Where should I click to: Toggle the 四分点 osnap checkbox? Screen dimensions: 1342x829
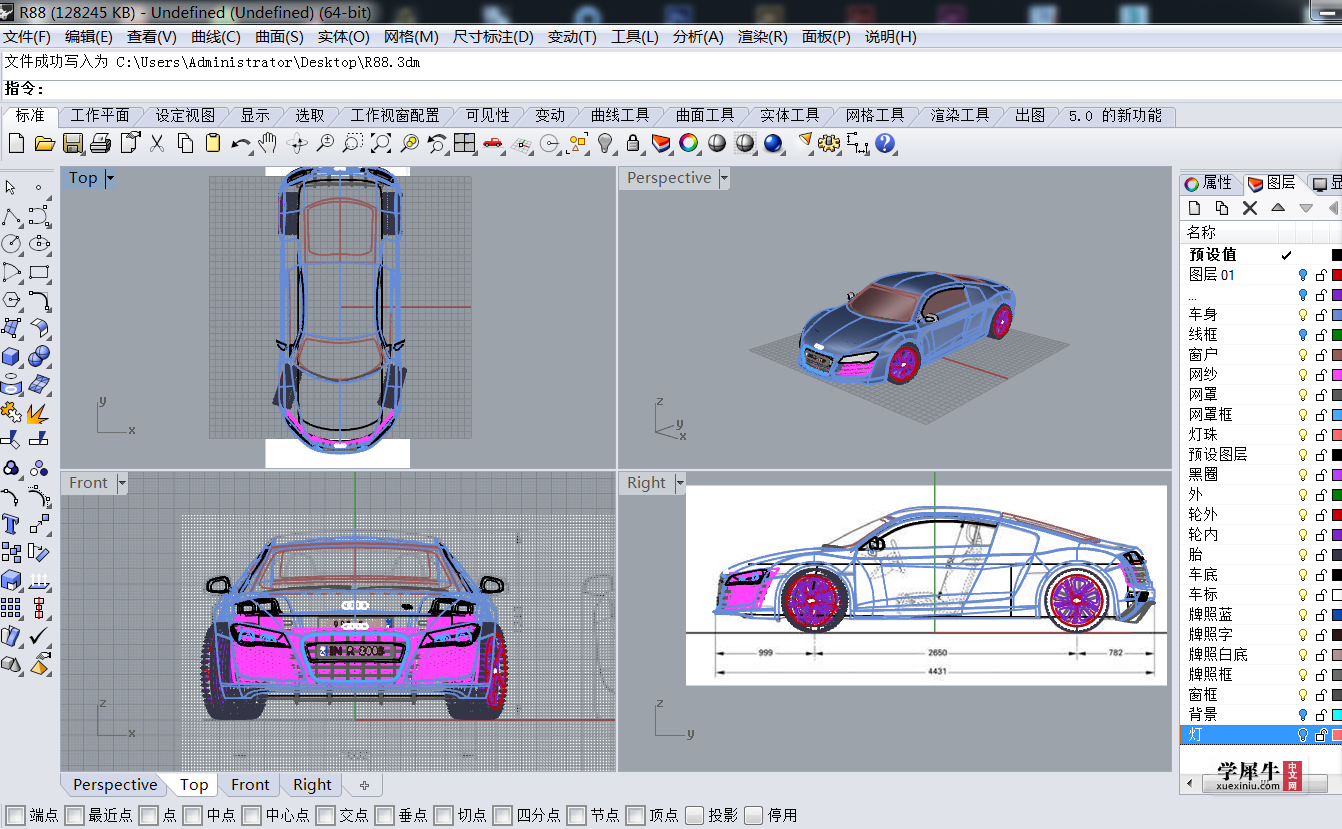pyautogui.click(x=502, y=815)
